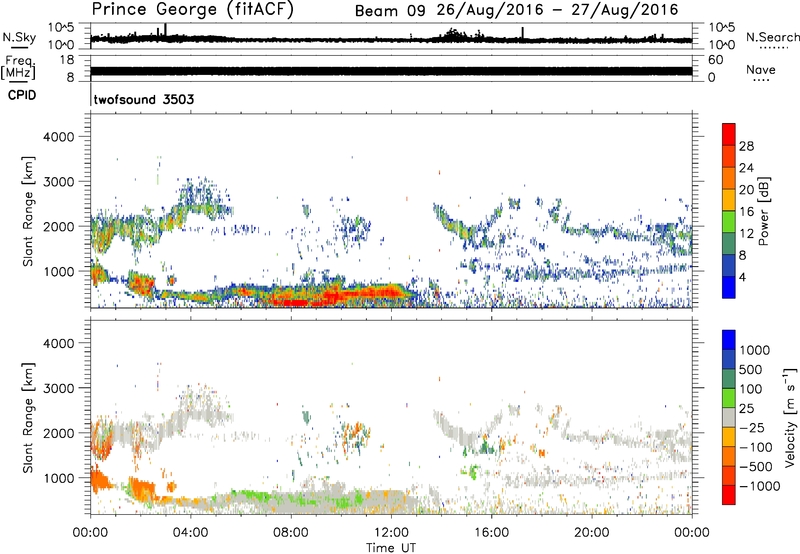Click the 100 velocity colorbar value
The height and width of the screenshot is (554, 800).
pos(751,389)
